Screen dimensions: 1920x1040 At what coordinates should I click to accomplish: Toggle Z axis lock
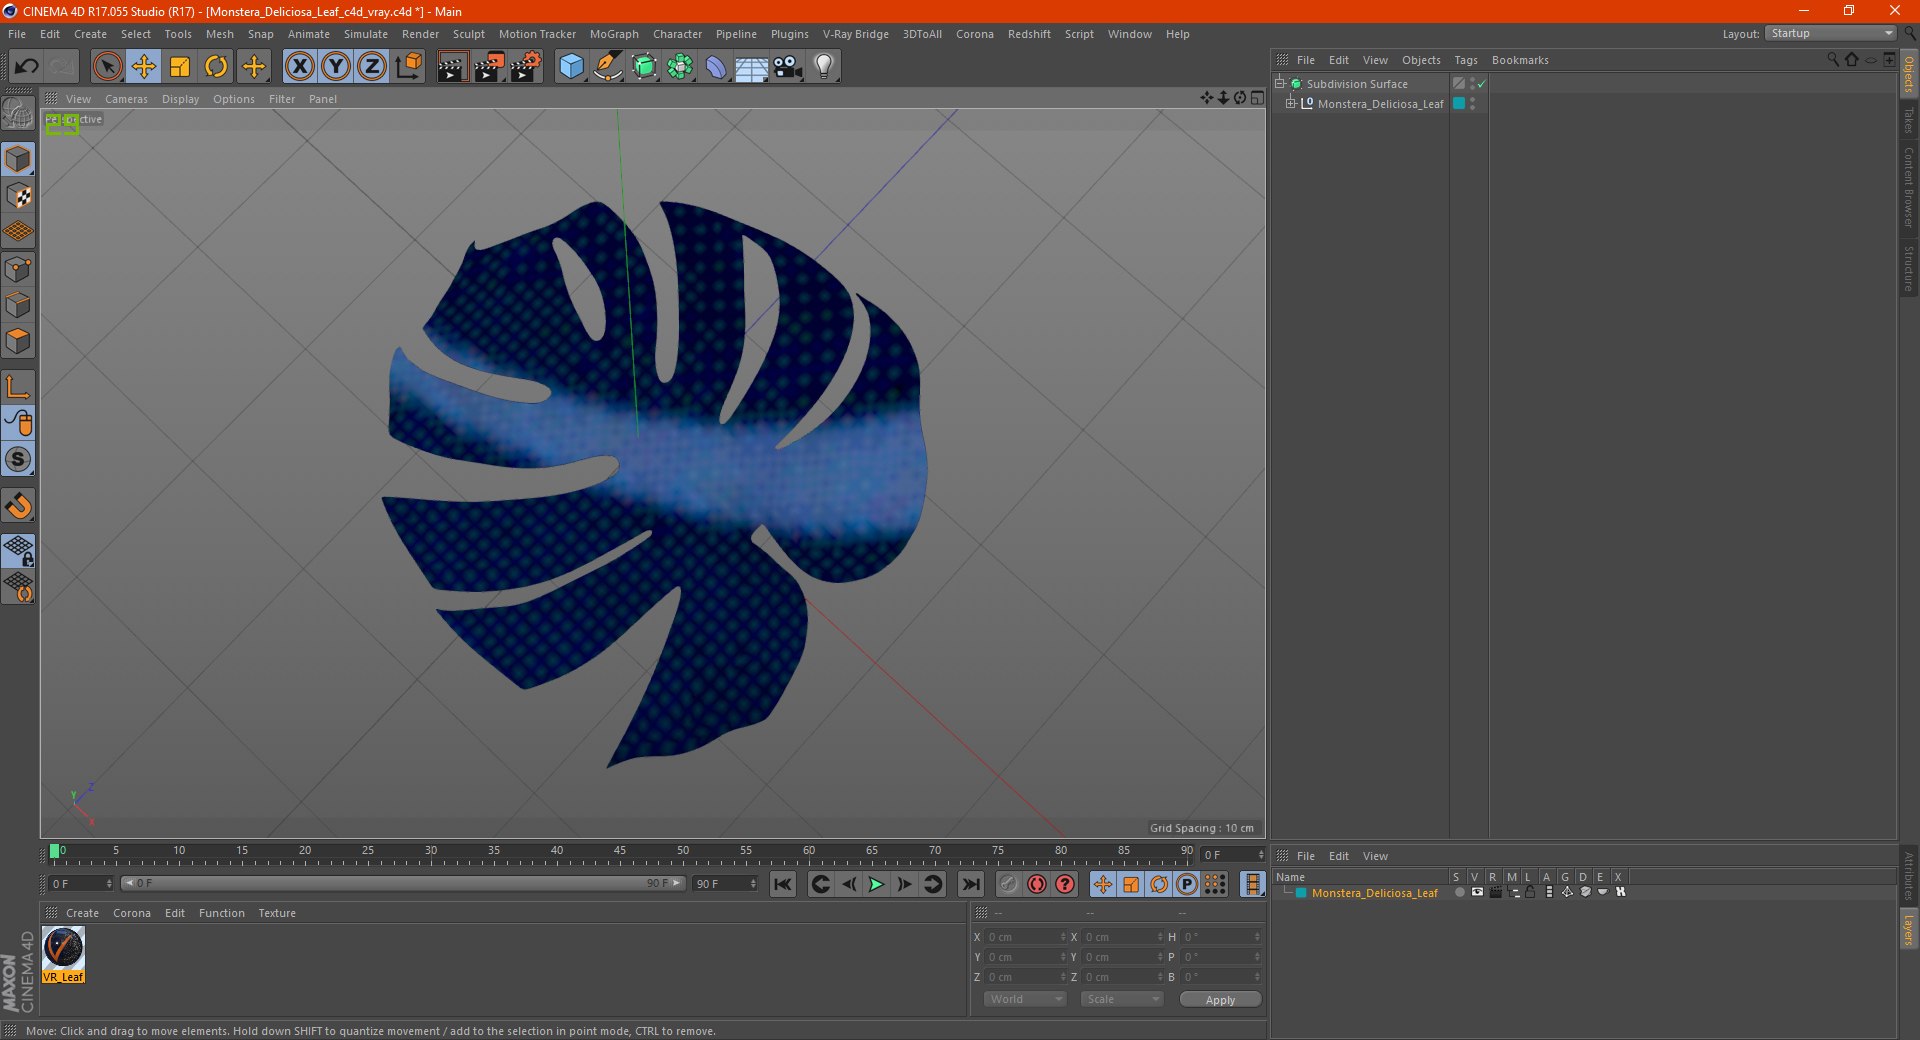coord(372,67)
